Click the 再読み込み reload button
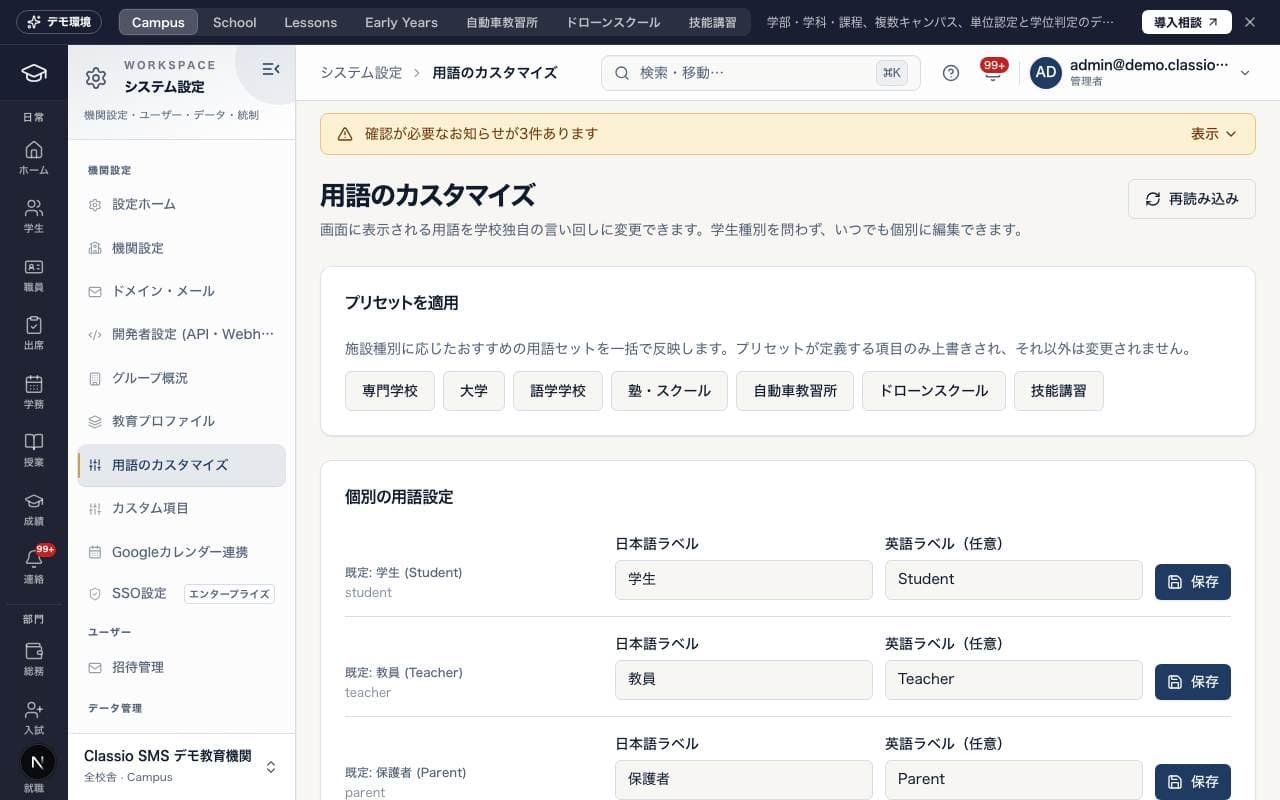The image size is (1280, 800). tap(1192, 199)
